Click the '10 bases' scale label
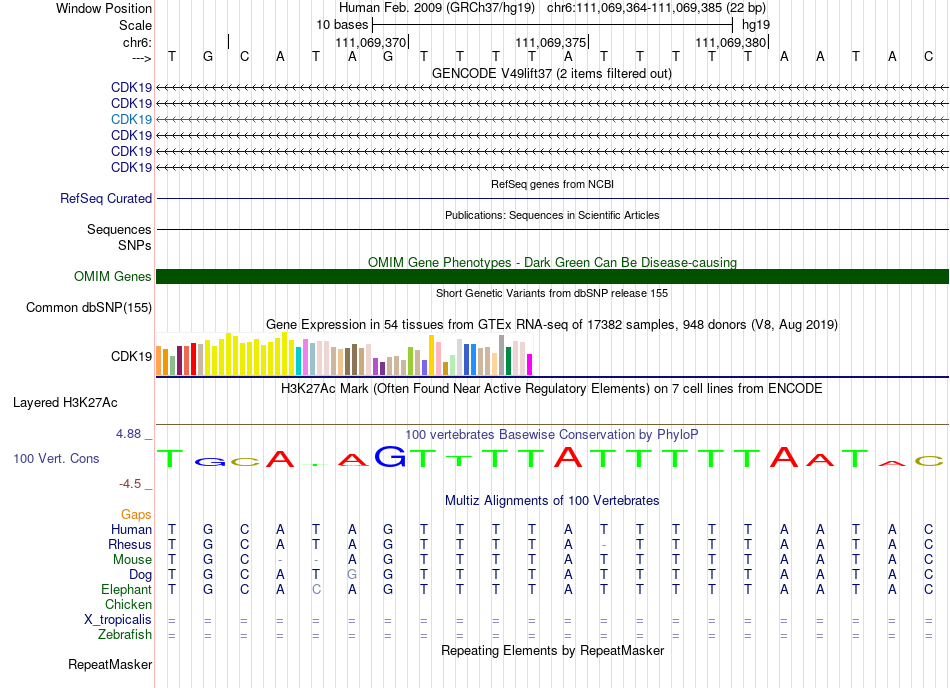The image size is (950, 688). pos(342,25)
